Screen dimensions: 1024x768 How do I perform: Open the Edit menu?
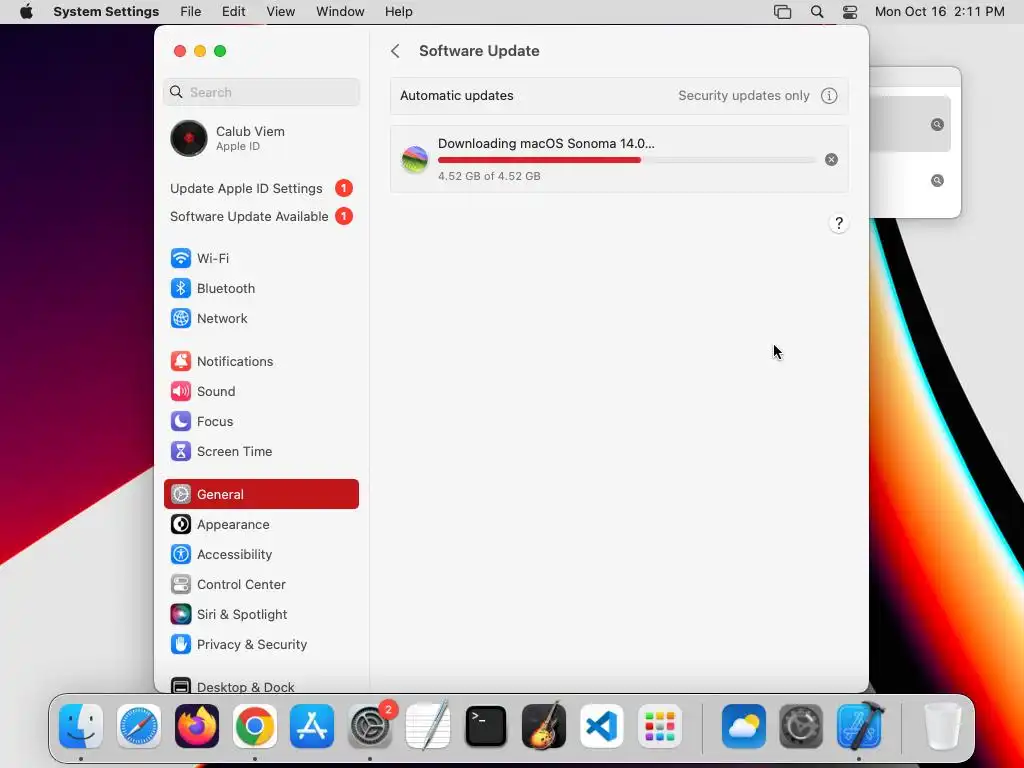pyautogui.click(x=233, y=12)
